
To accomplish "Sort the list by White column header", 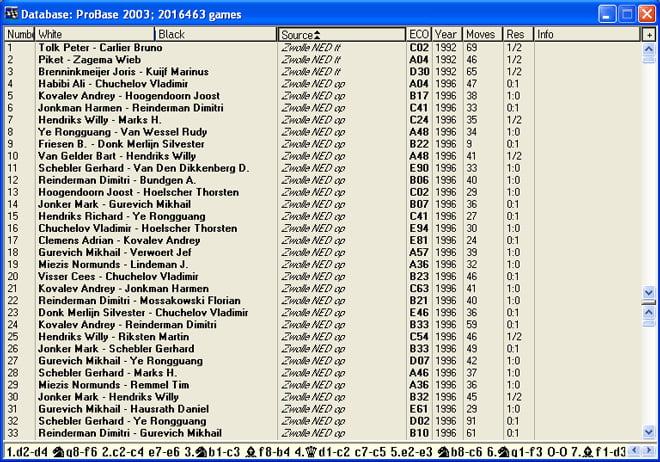I will [95, 34].
